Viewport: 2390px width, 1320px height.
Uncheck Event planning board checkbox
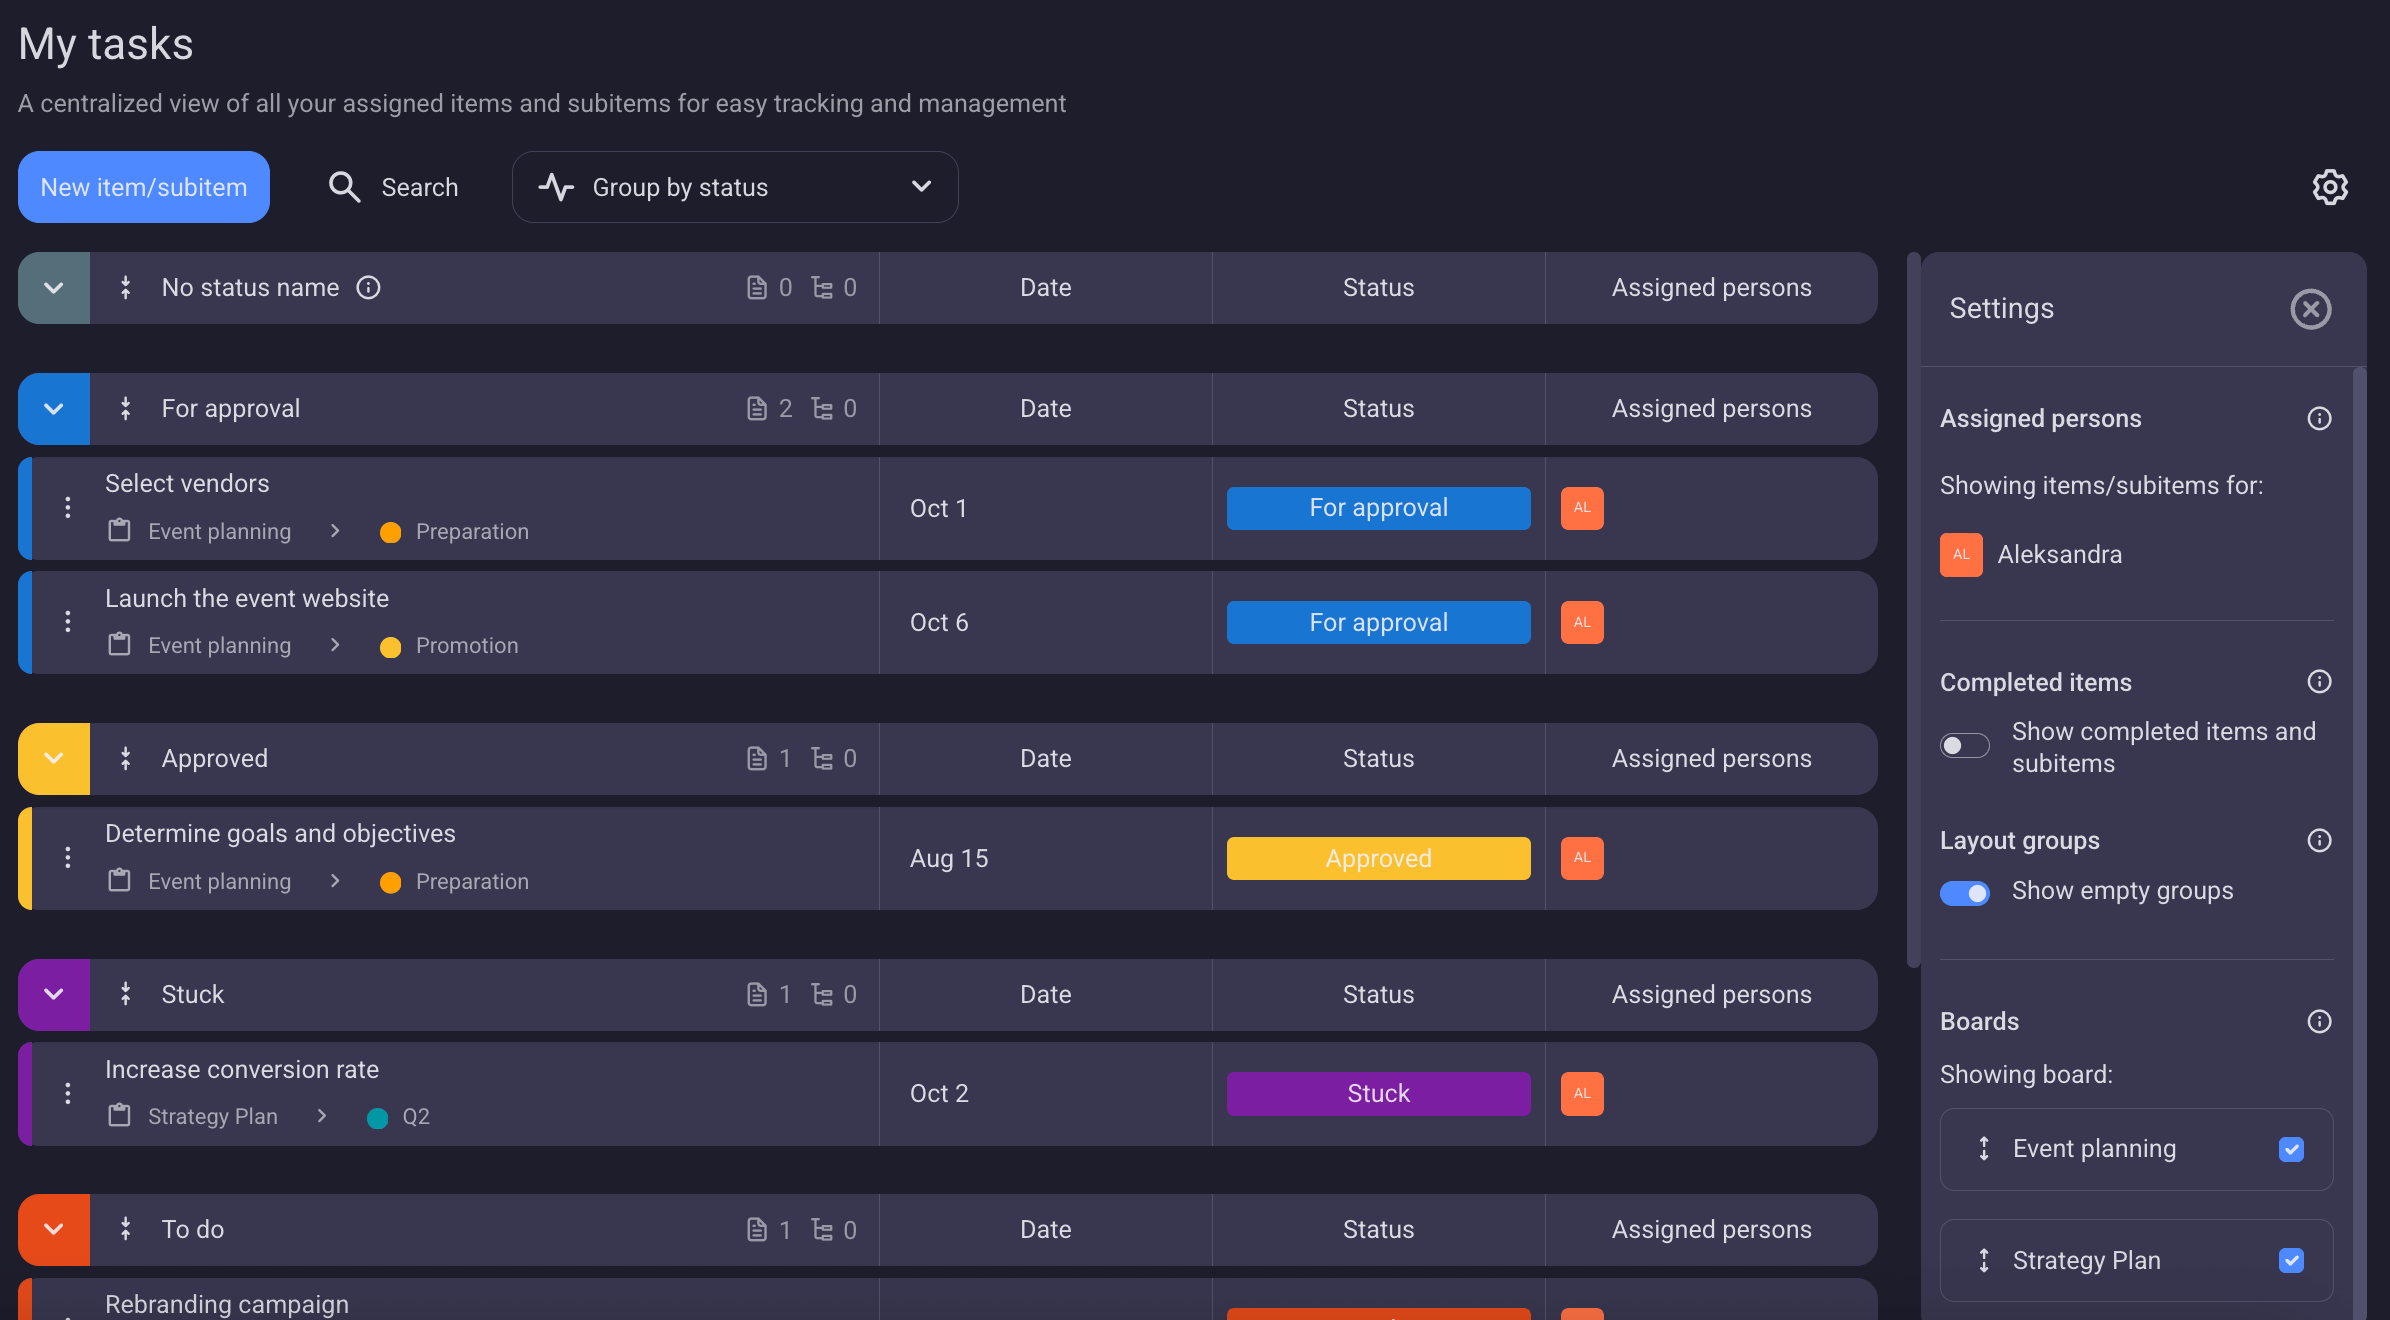pyautogui.click(x=2291, y=1149)
